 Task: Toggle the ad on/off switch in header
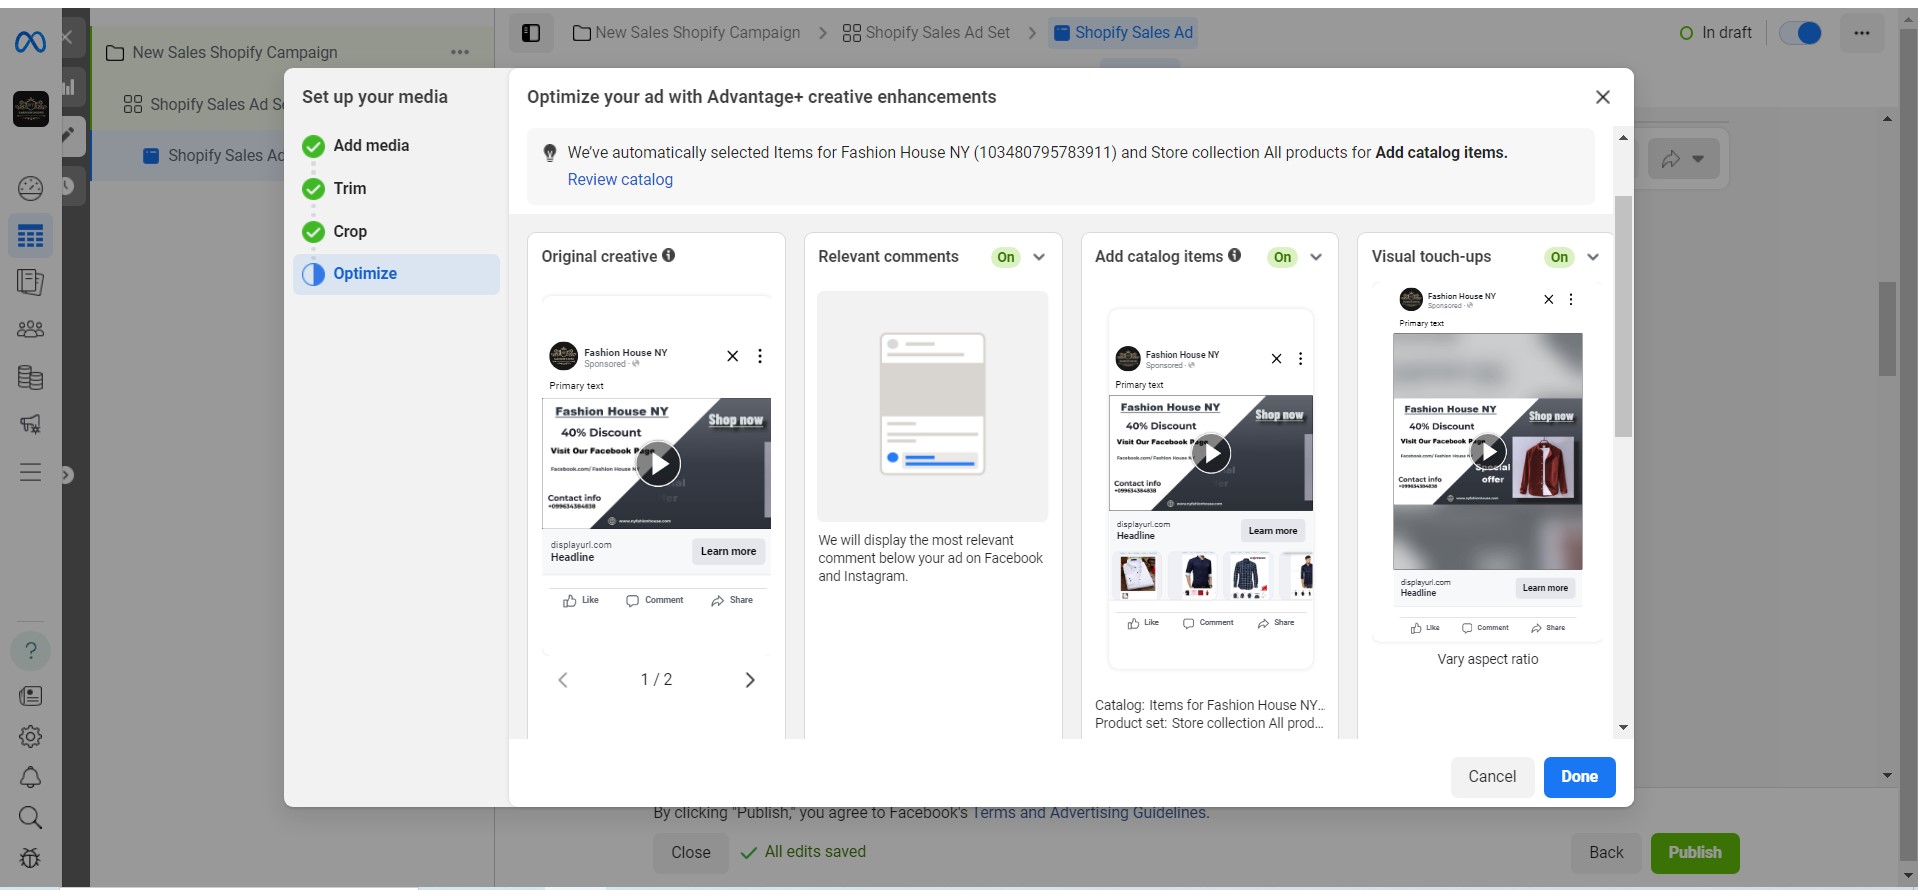[1801, 33]
